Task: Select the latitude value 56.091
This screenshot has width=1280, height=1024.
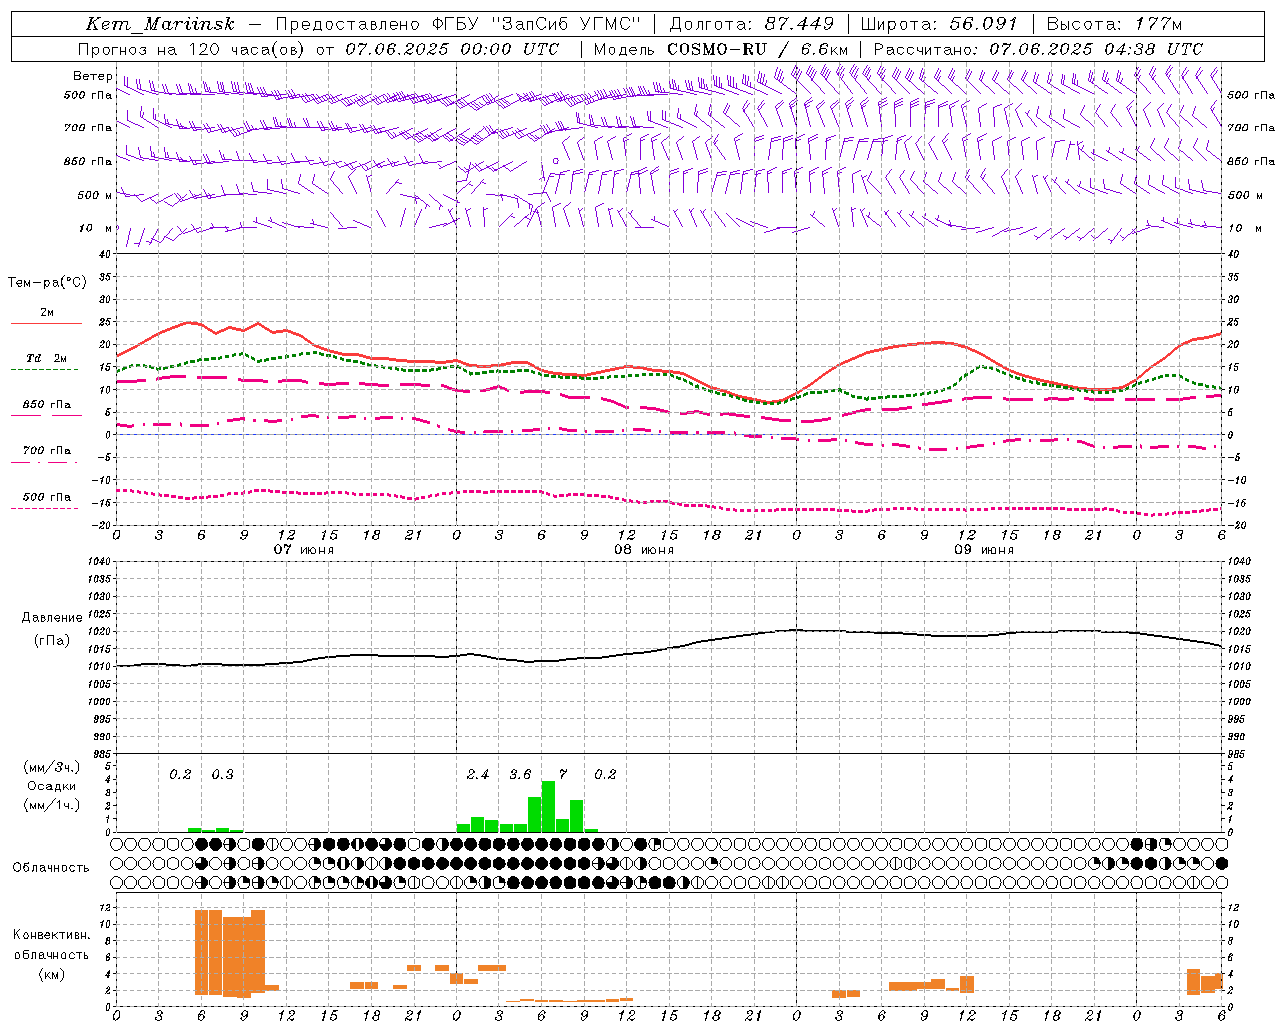Action: coord(983,24)
